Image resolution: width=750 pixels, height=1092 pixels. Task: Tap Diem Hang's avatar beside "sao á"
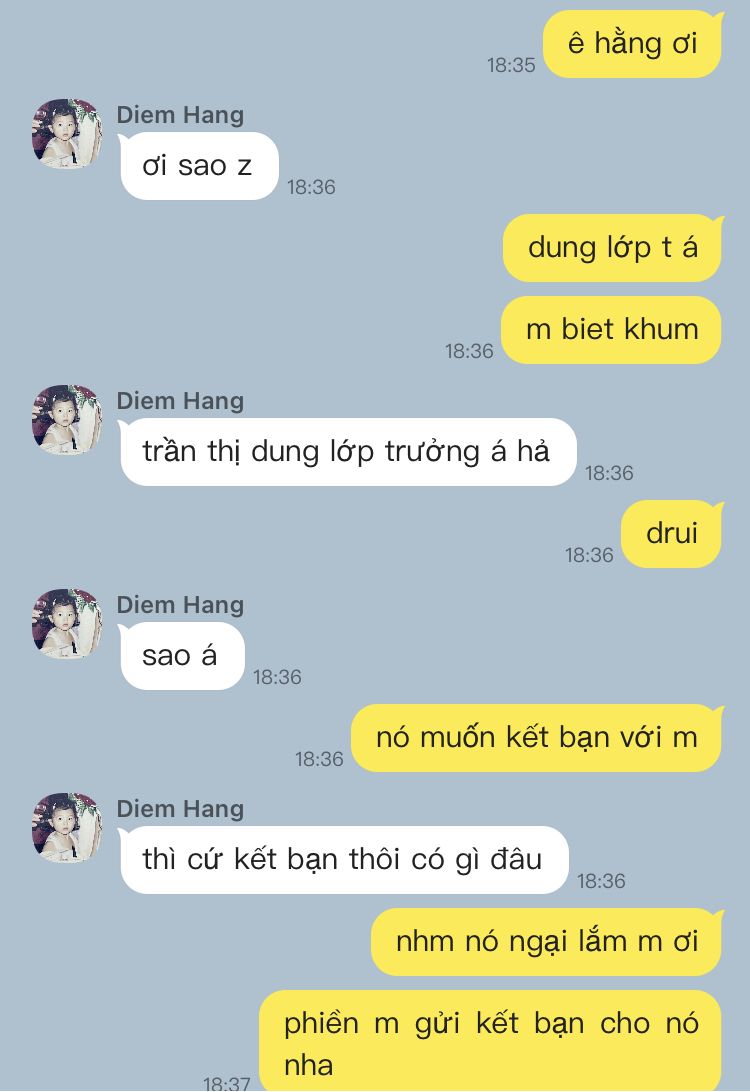pos(67,624)
